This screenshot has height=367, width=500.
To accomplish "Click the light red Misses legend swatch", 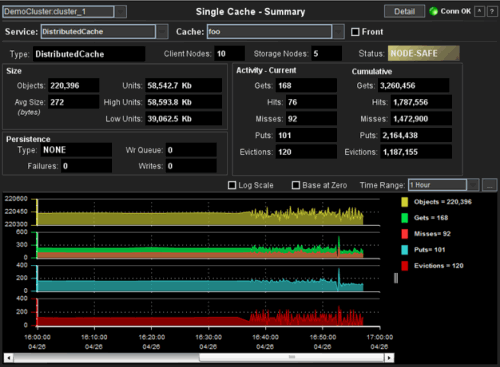I will [x=404, y=234].
